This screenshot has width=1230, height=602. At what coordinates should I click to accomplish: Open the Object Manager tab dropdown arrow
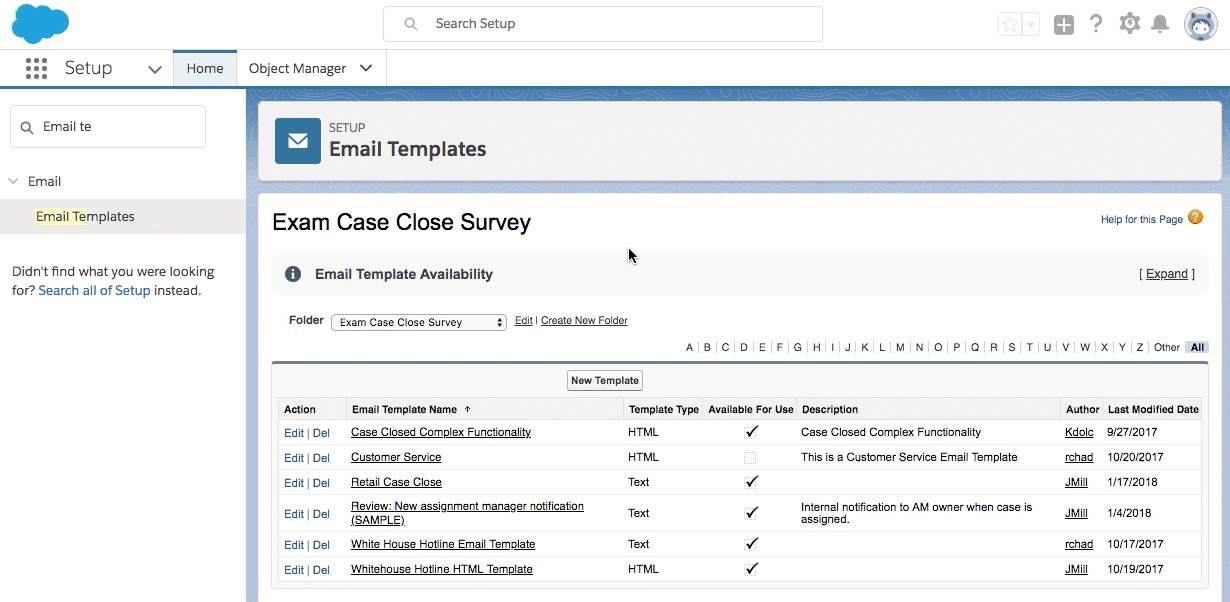coord(366,68)
